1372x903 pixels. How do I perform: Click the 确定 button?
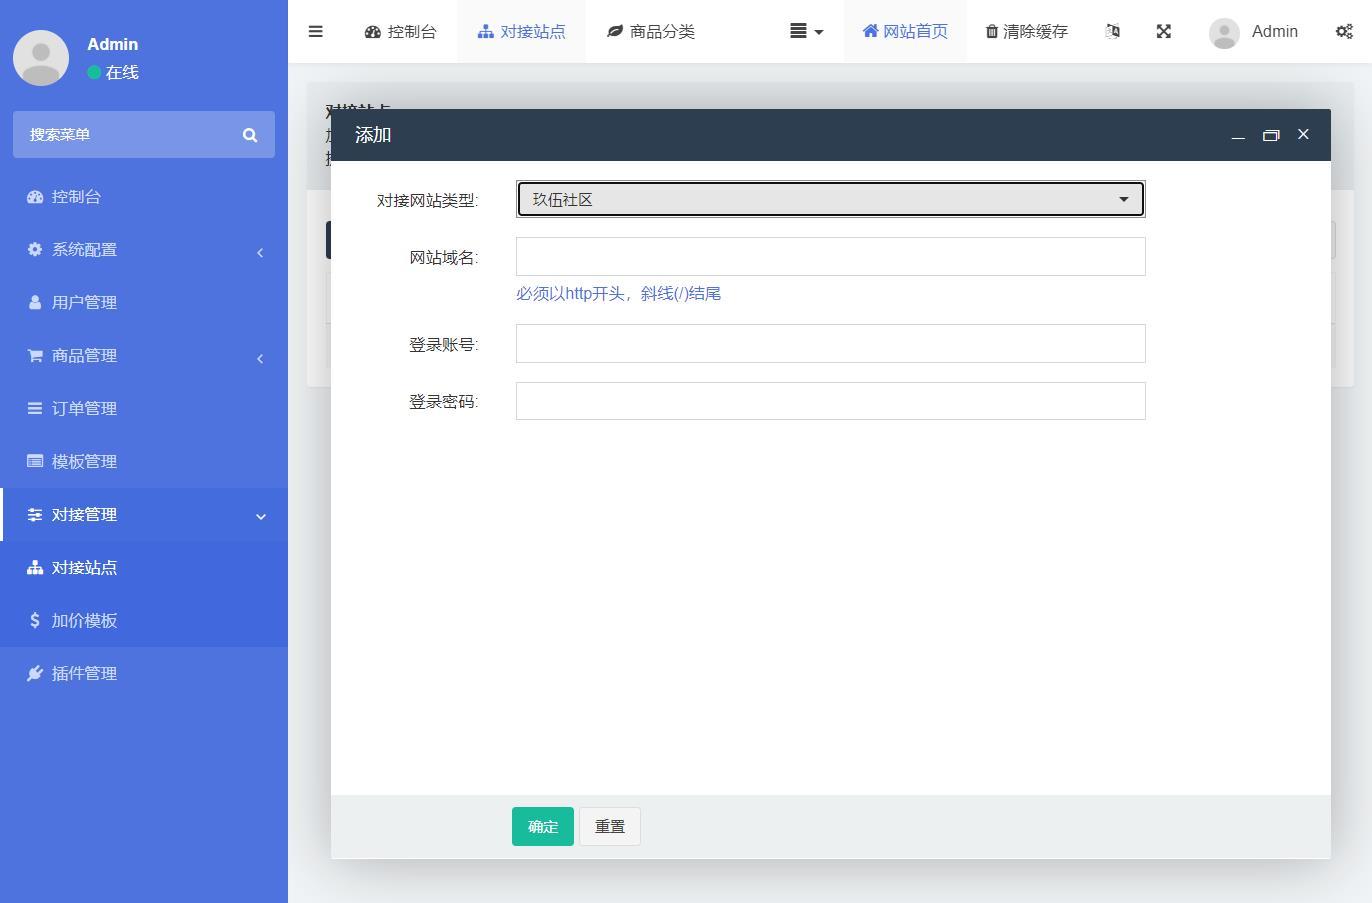coord(543,827)
